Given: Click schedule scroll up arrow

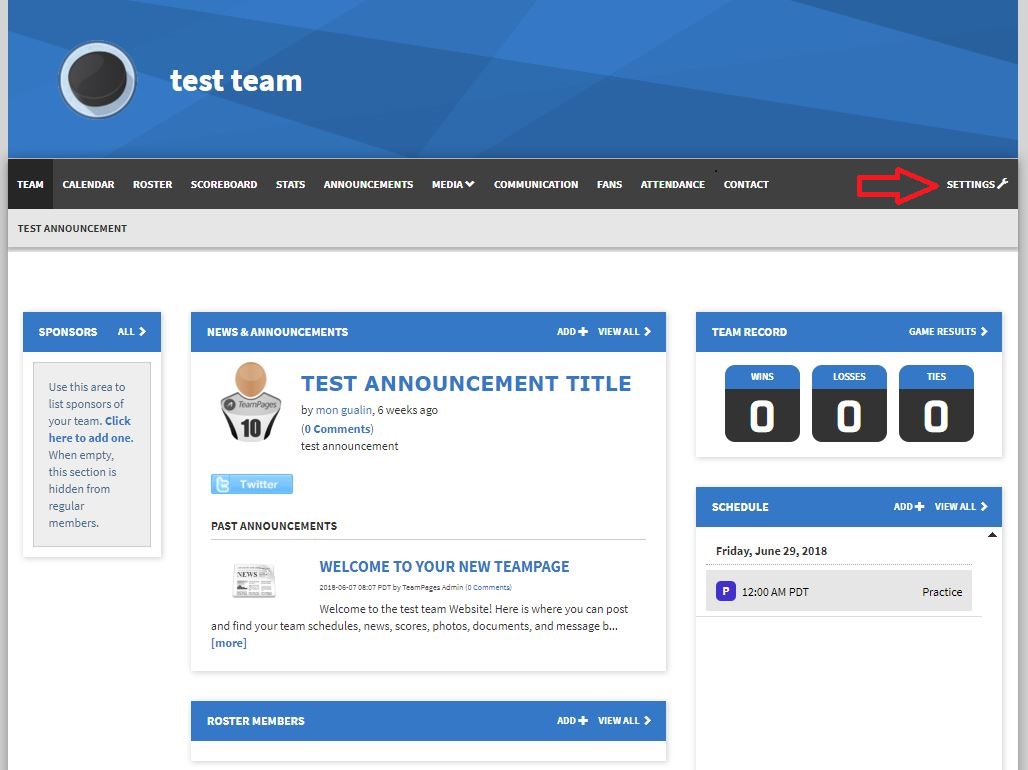Looking at the screenshot, I should [992, 535].
